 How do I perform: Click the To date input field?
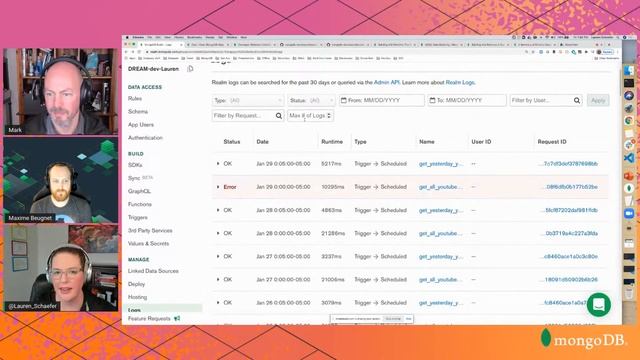click(467, 100)
